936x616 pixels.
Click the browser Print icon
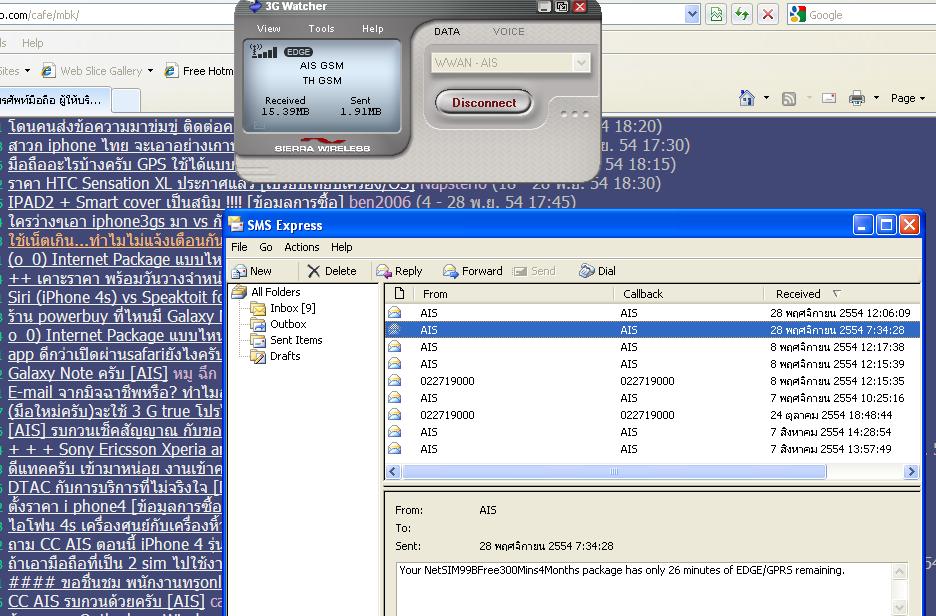point(857,98)
